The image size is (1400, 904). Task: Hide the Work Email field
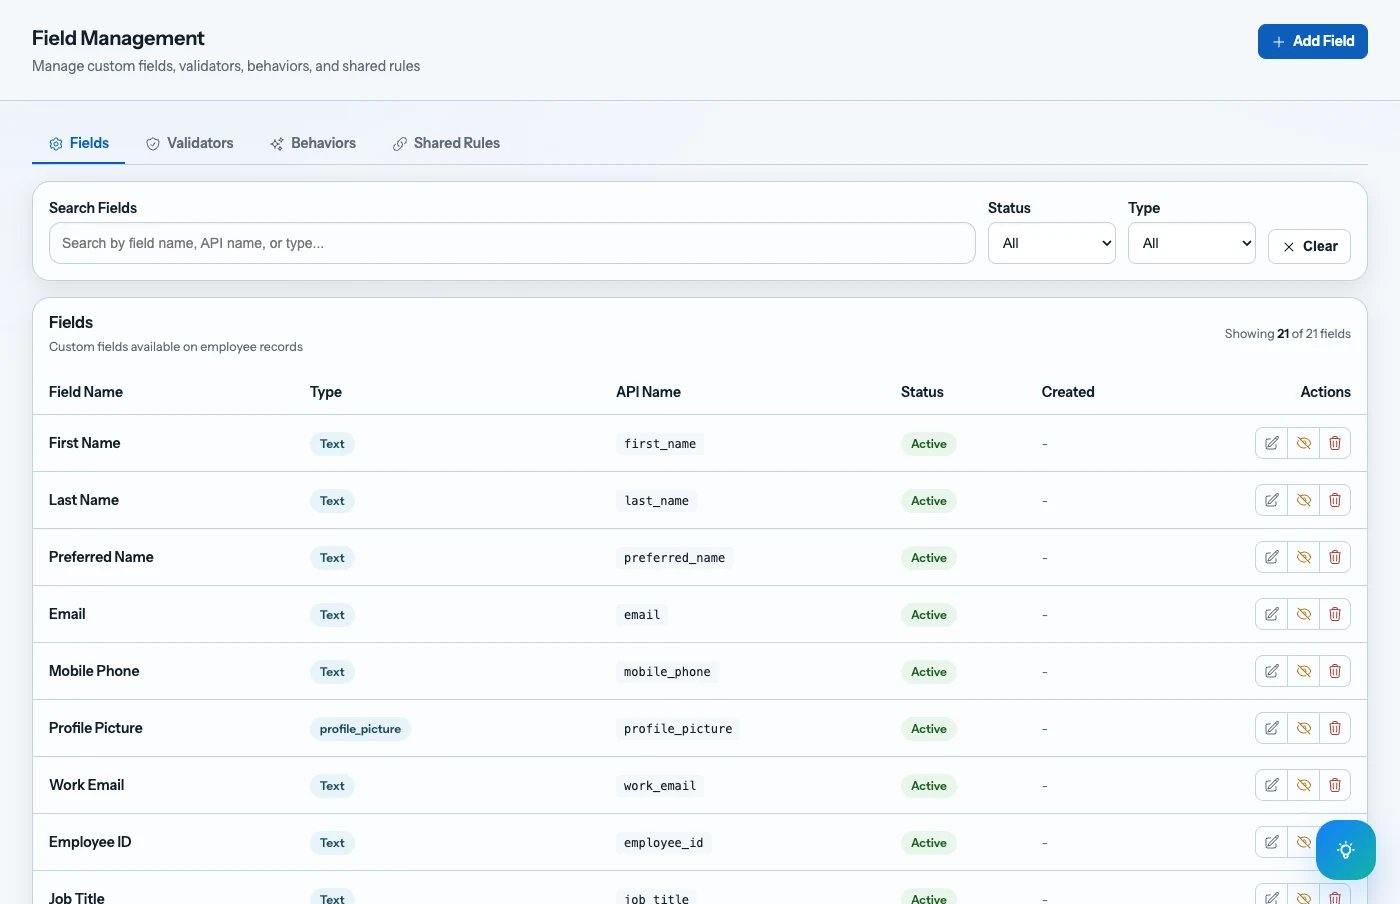(1304, 785)
